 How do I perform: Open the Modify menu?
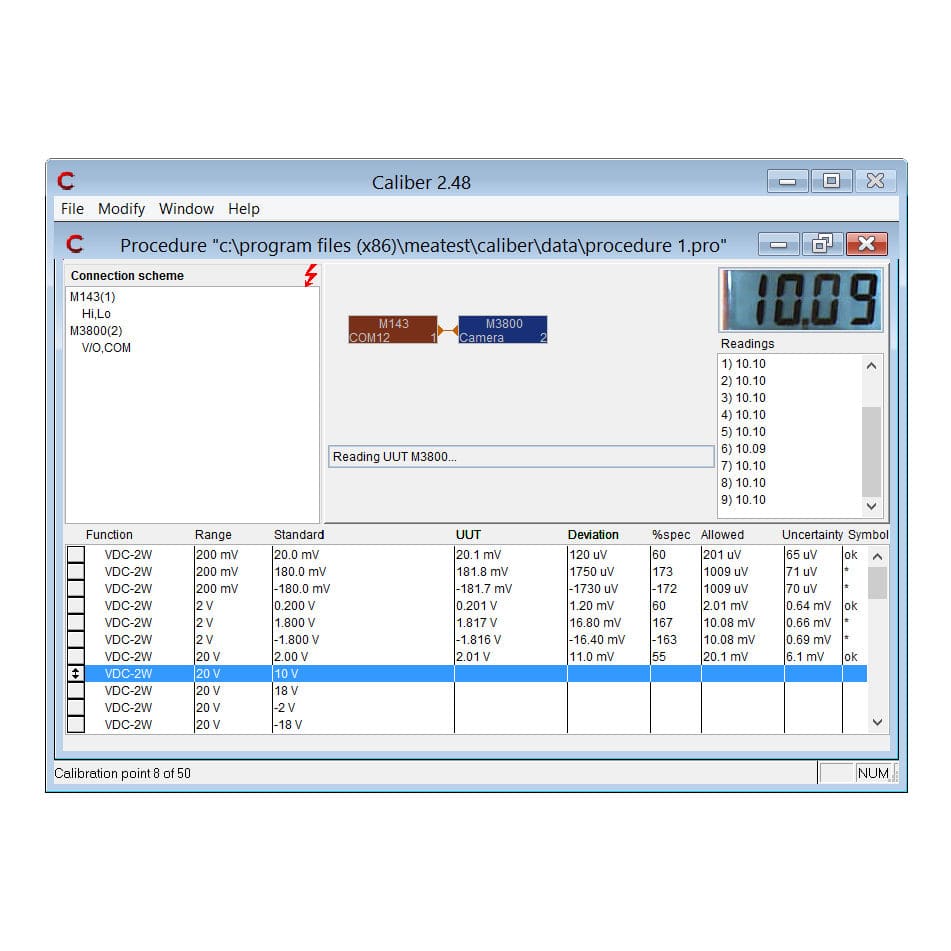121,209
